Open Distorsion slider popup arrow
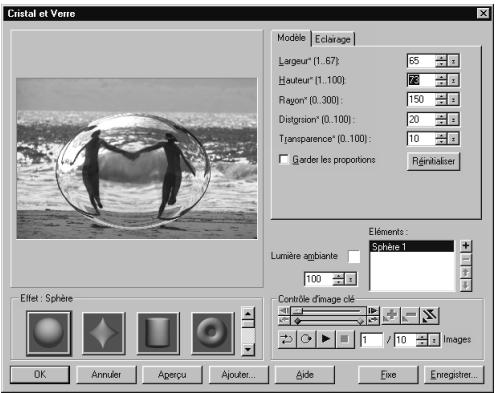The height and width of the screenshot is (393, 496). point(453,119)
